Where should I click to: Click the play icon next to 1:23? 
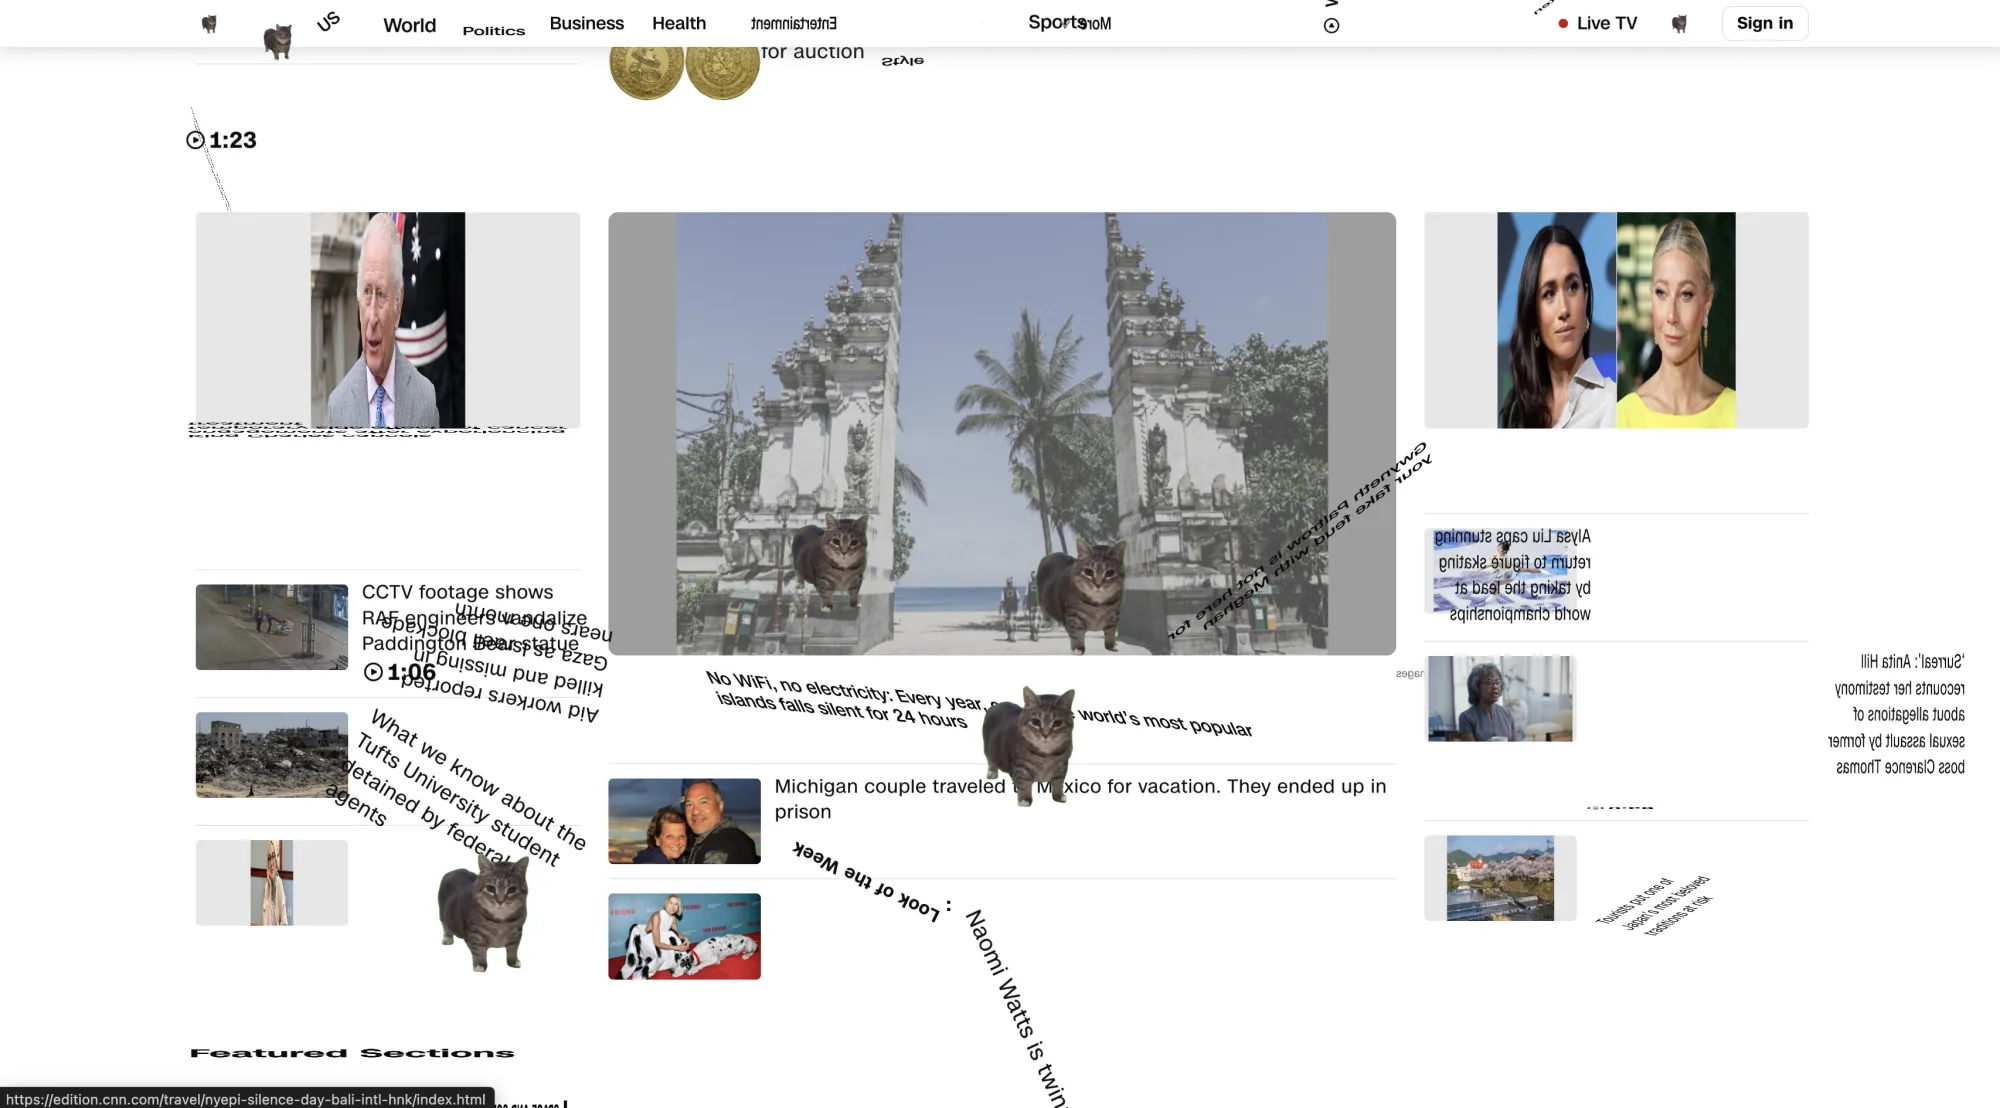pyautogui.click(x=195, y=140)
